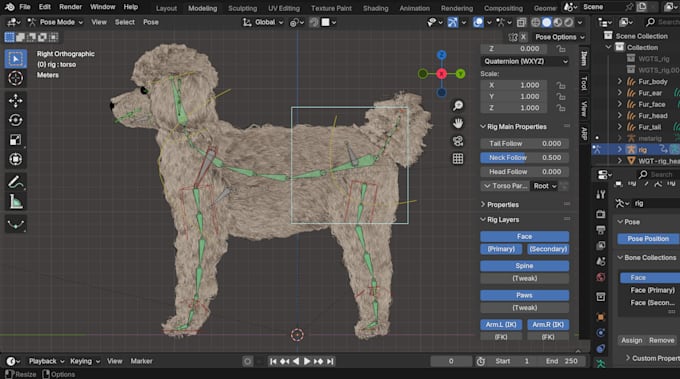This screenshot has width=680, height=379.
Task: Jump to the last frame
Action: [330, 361]
